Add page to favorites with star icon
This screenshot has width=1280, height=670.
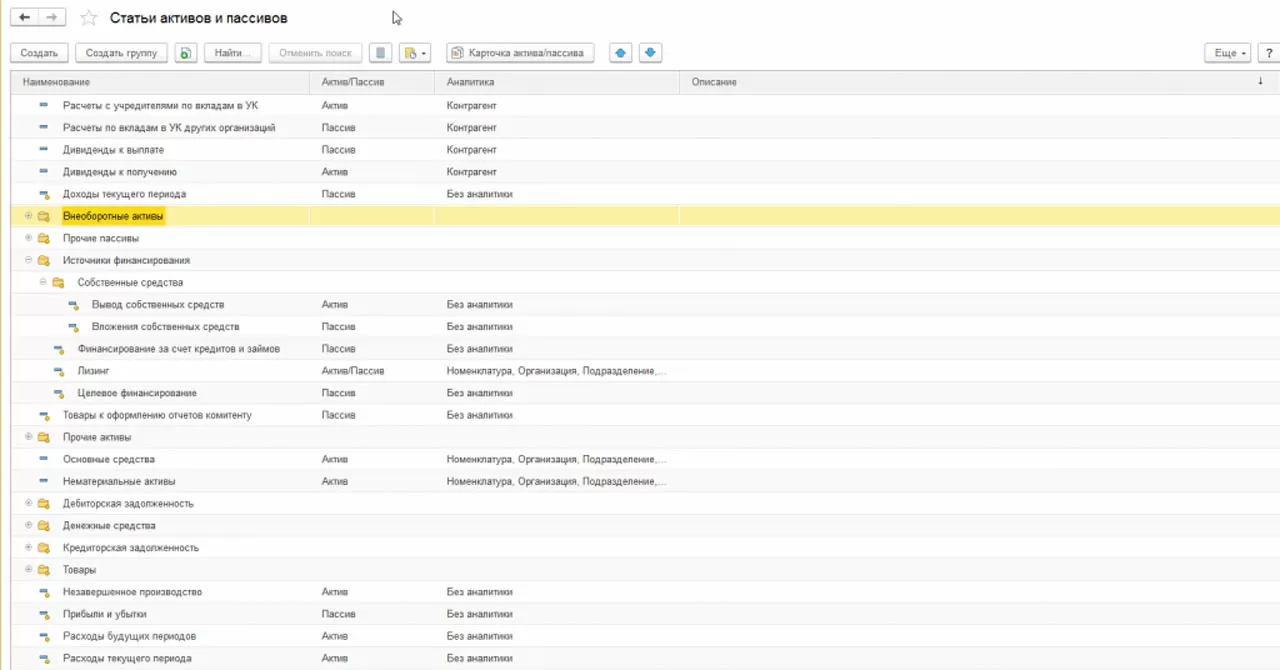[x=89, y=18]
